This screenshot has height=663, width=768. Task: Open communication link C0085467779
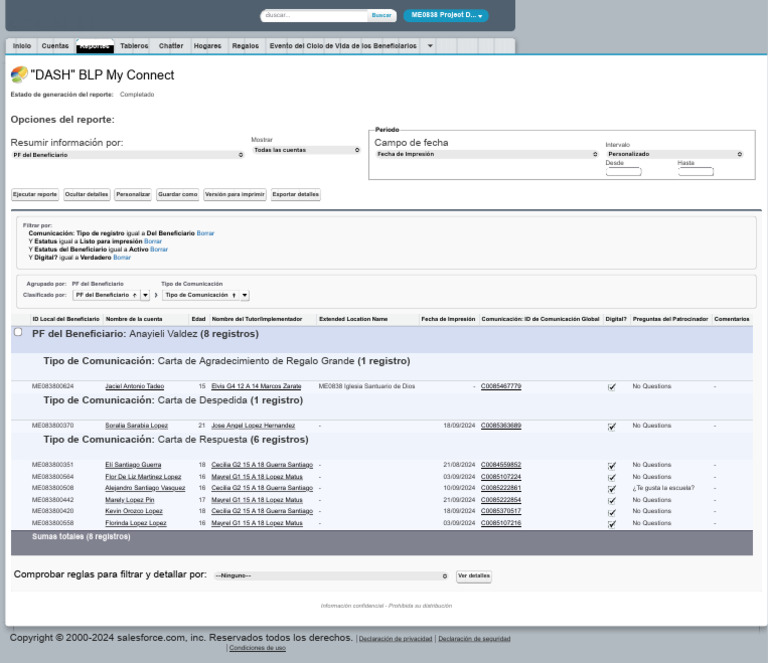tap(501, 386)
